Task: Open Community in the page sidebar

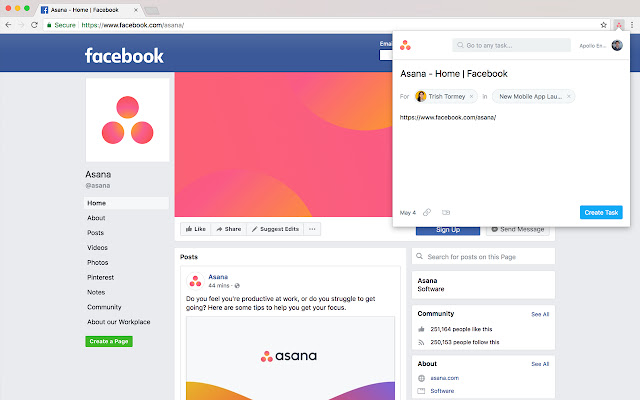Action: (104, 307)
